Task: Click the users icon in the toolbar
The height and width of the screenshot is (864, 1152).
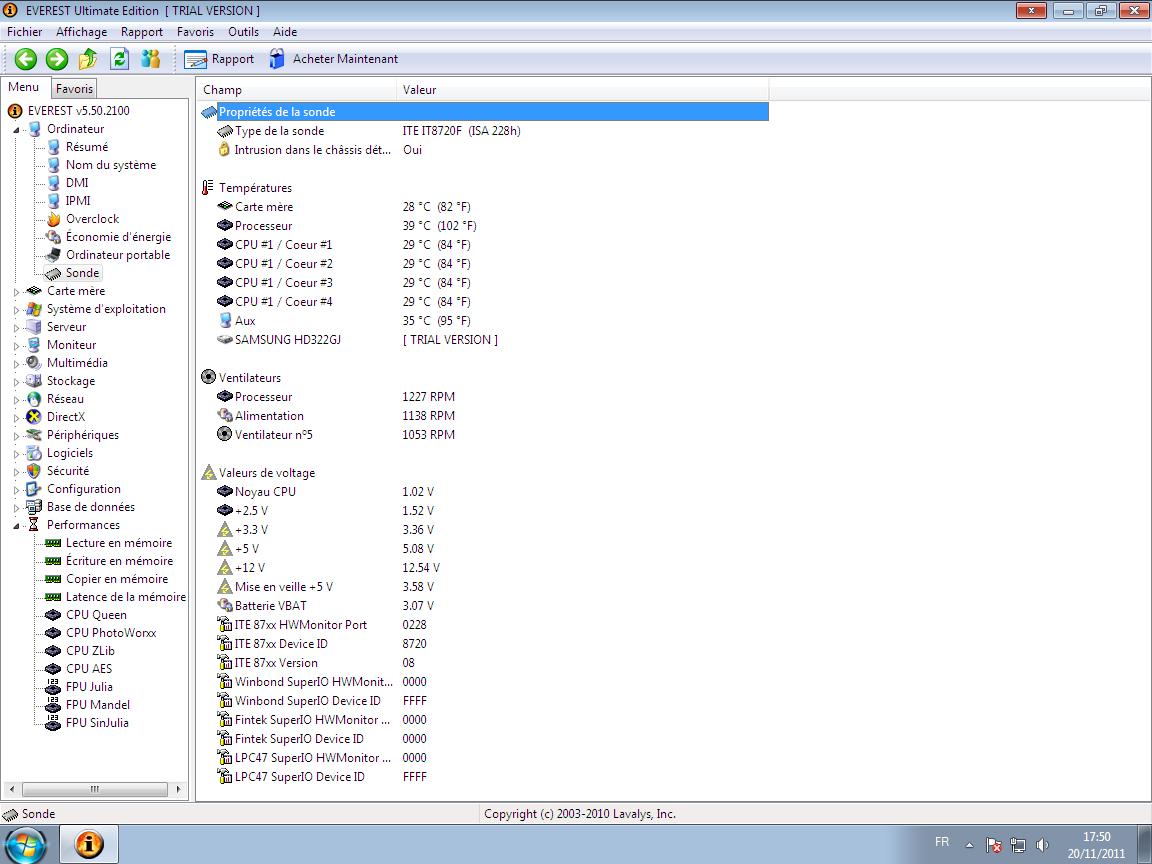Action: [x=151, y=59]
